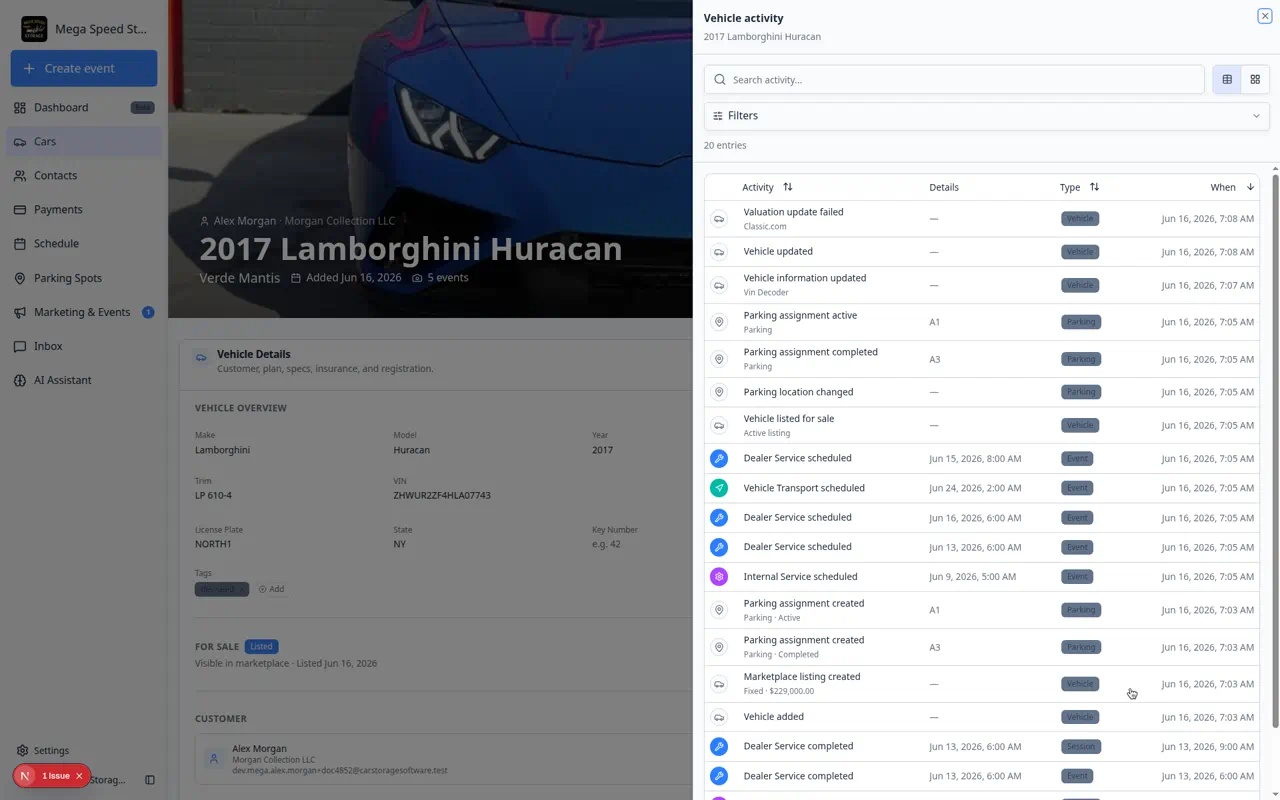Click Jun 24, 2026, 2:00 AM detail
This screenshot has width=1280, height=800.
pos(974,488)
